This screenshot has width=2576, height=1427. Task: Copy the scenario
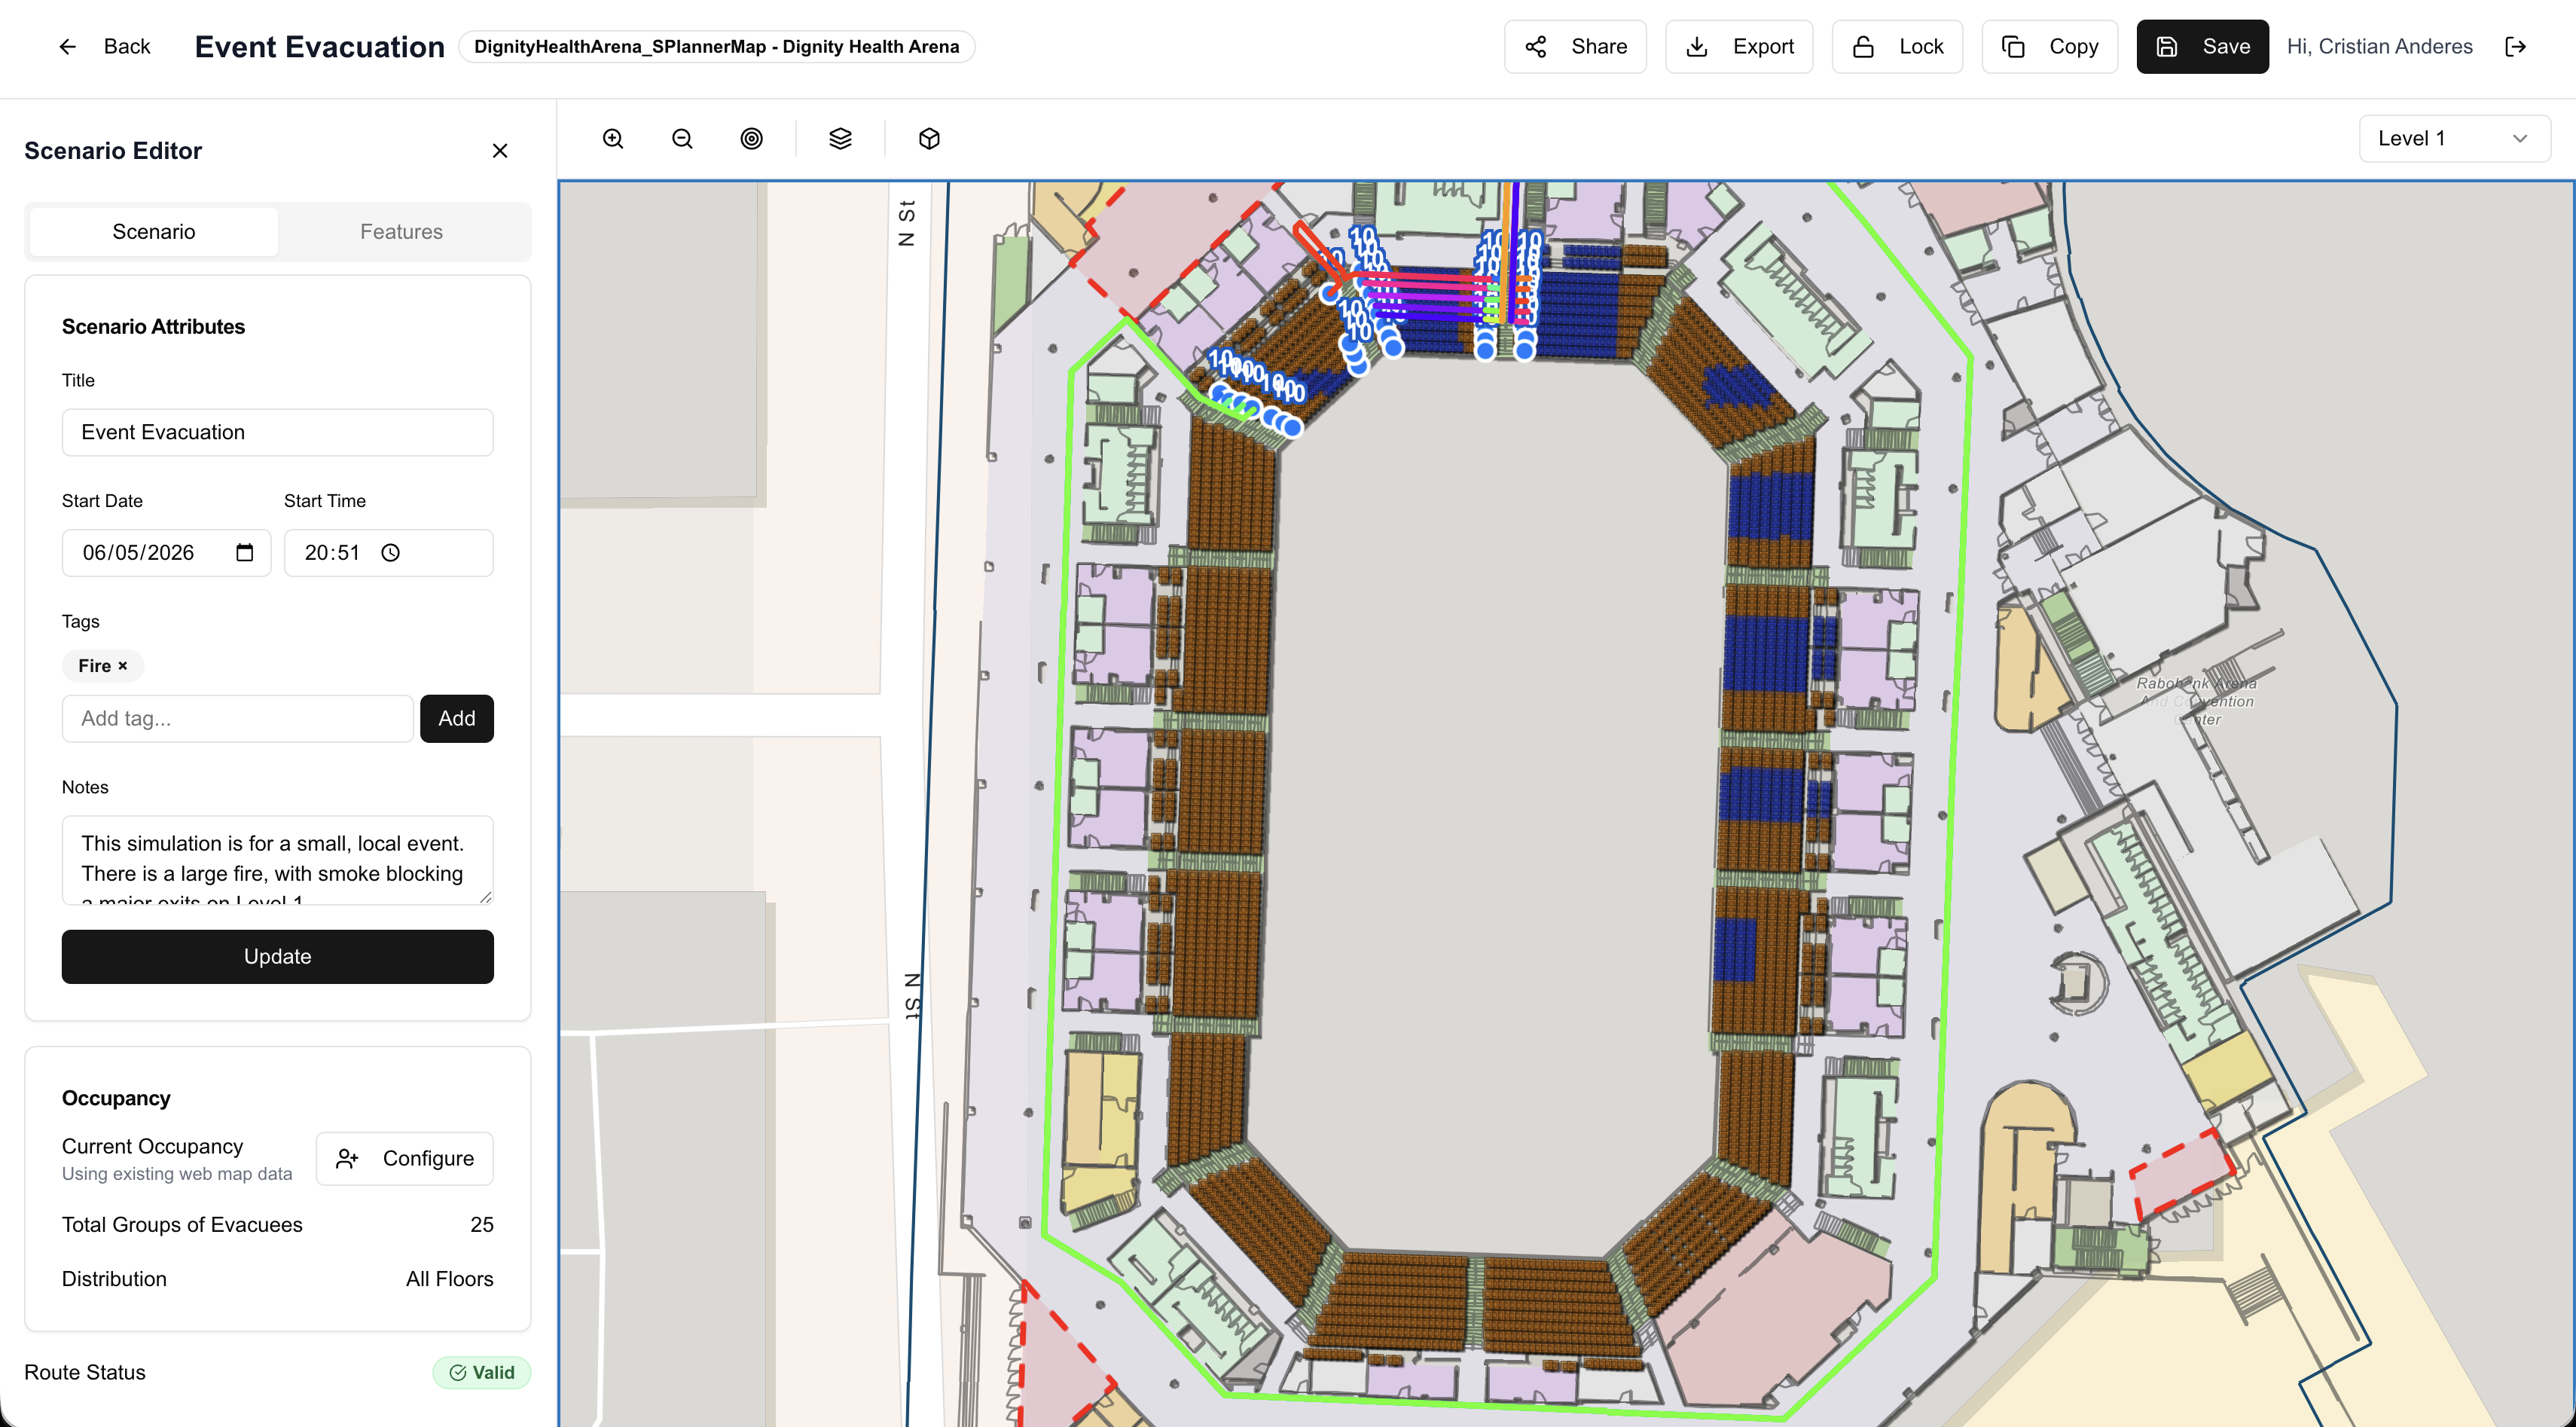coord(2049,47)
